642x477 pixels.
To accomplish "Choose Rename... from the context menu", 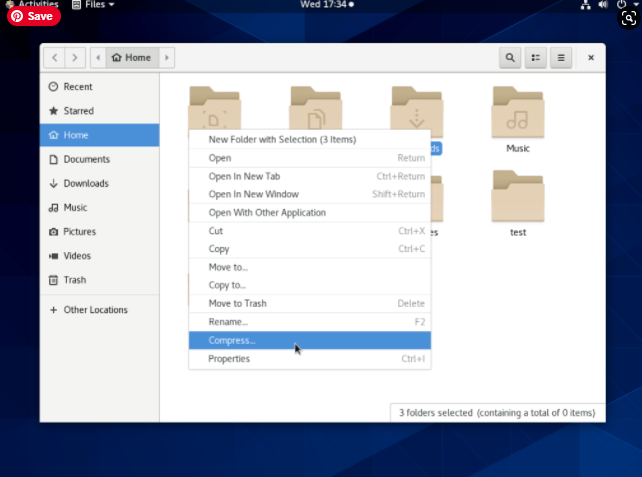I will pyautogui.click(x=310, y=322).
